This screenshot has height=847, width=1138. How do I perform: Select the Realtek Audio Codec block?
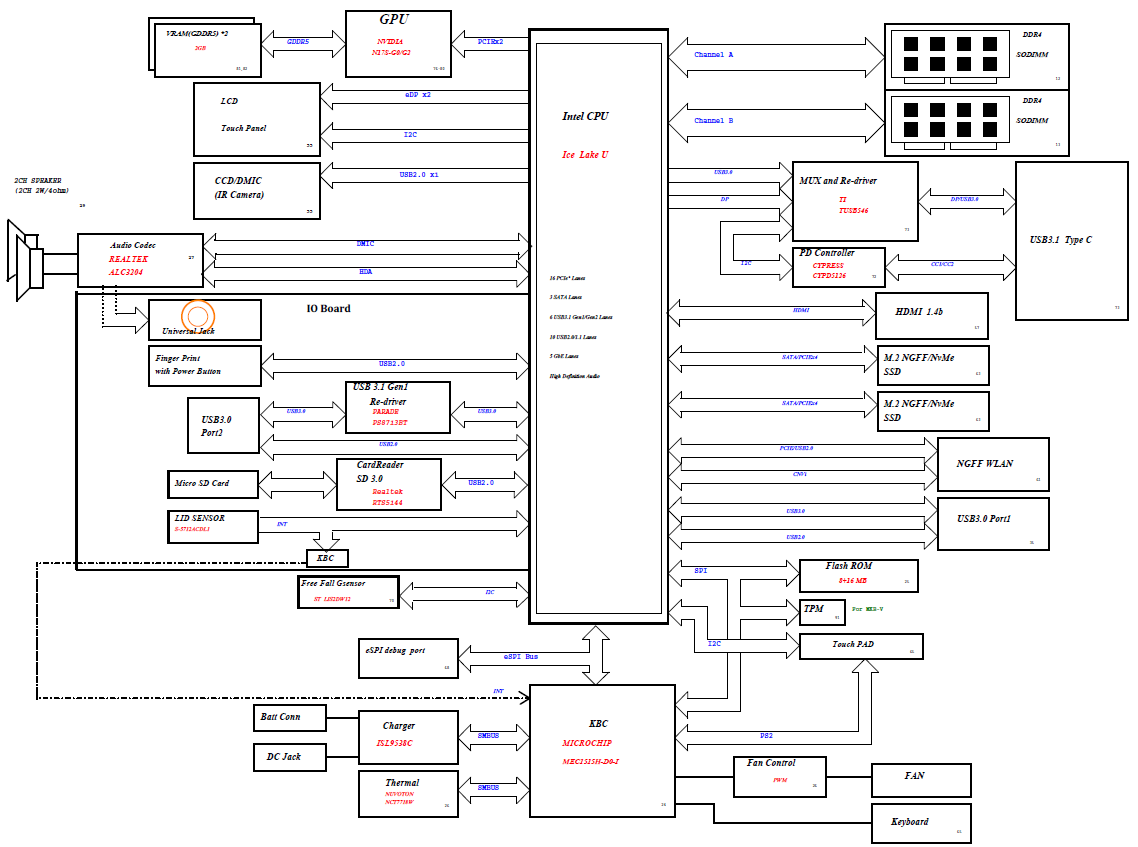[140, 260]
